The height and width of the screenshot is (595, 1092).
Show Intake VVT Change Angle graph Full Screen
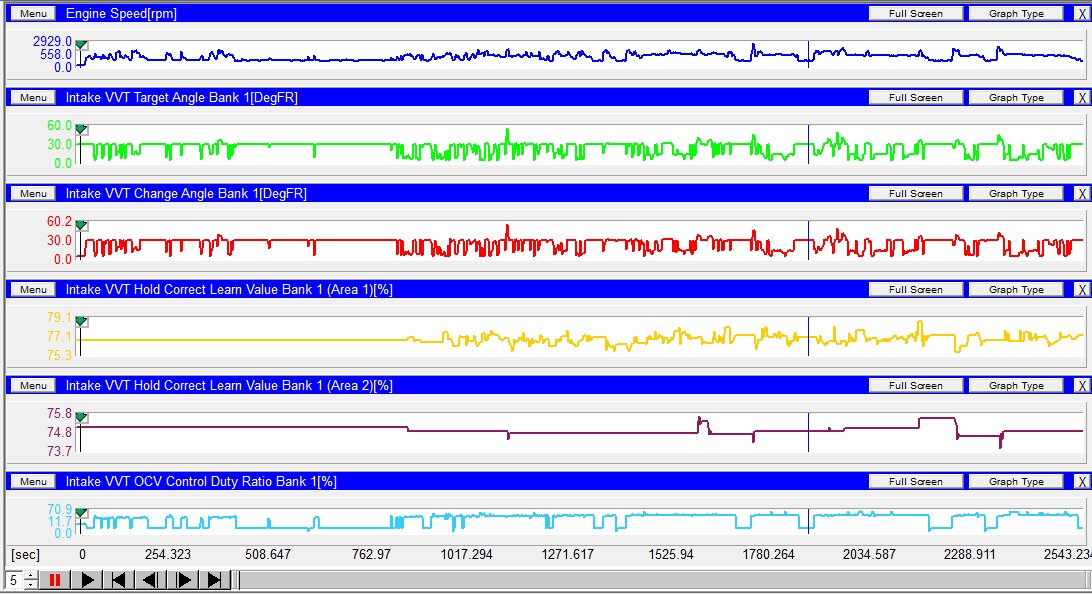[916, 194]
